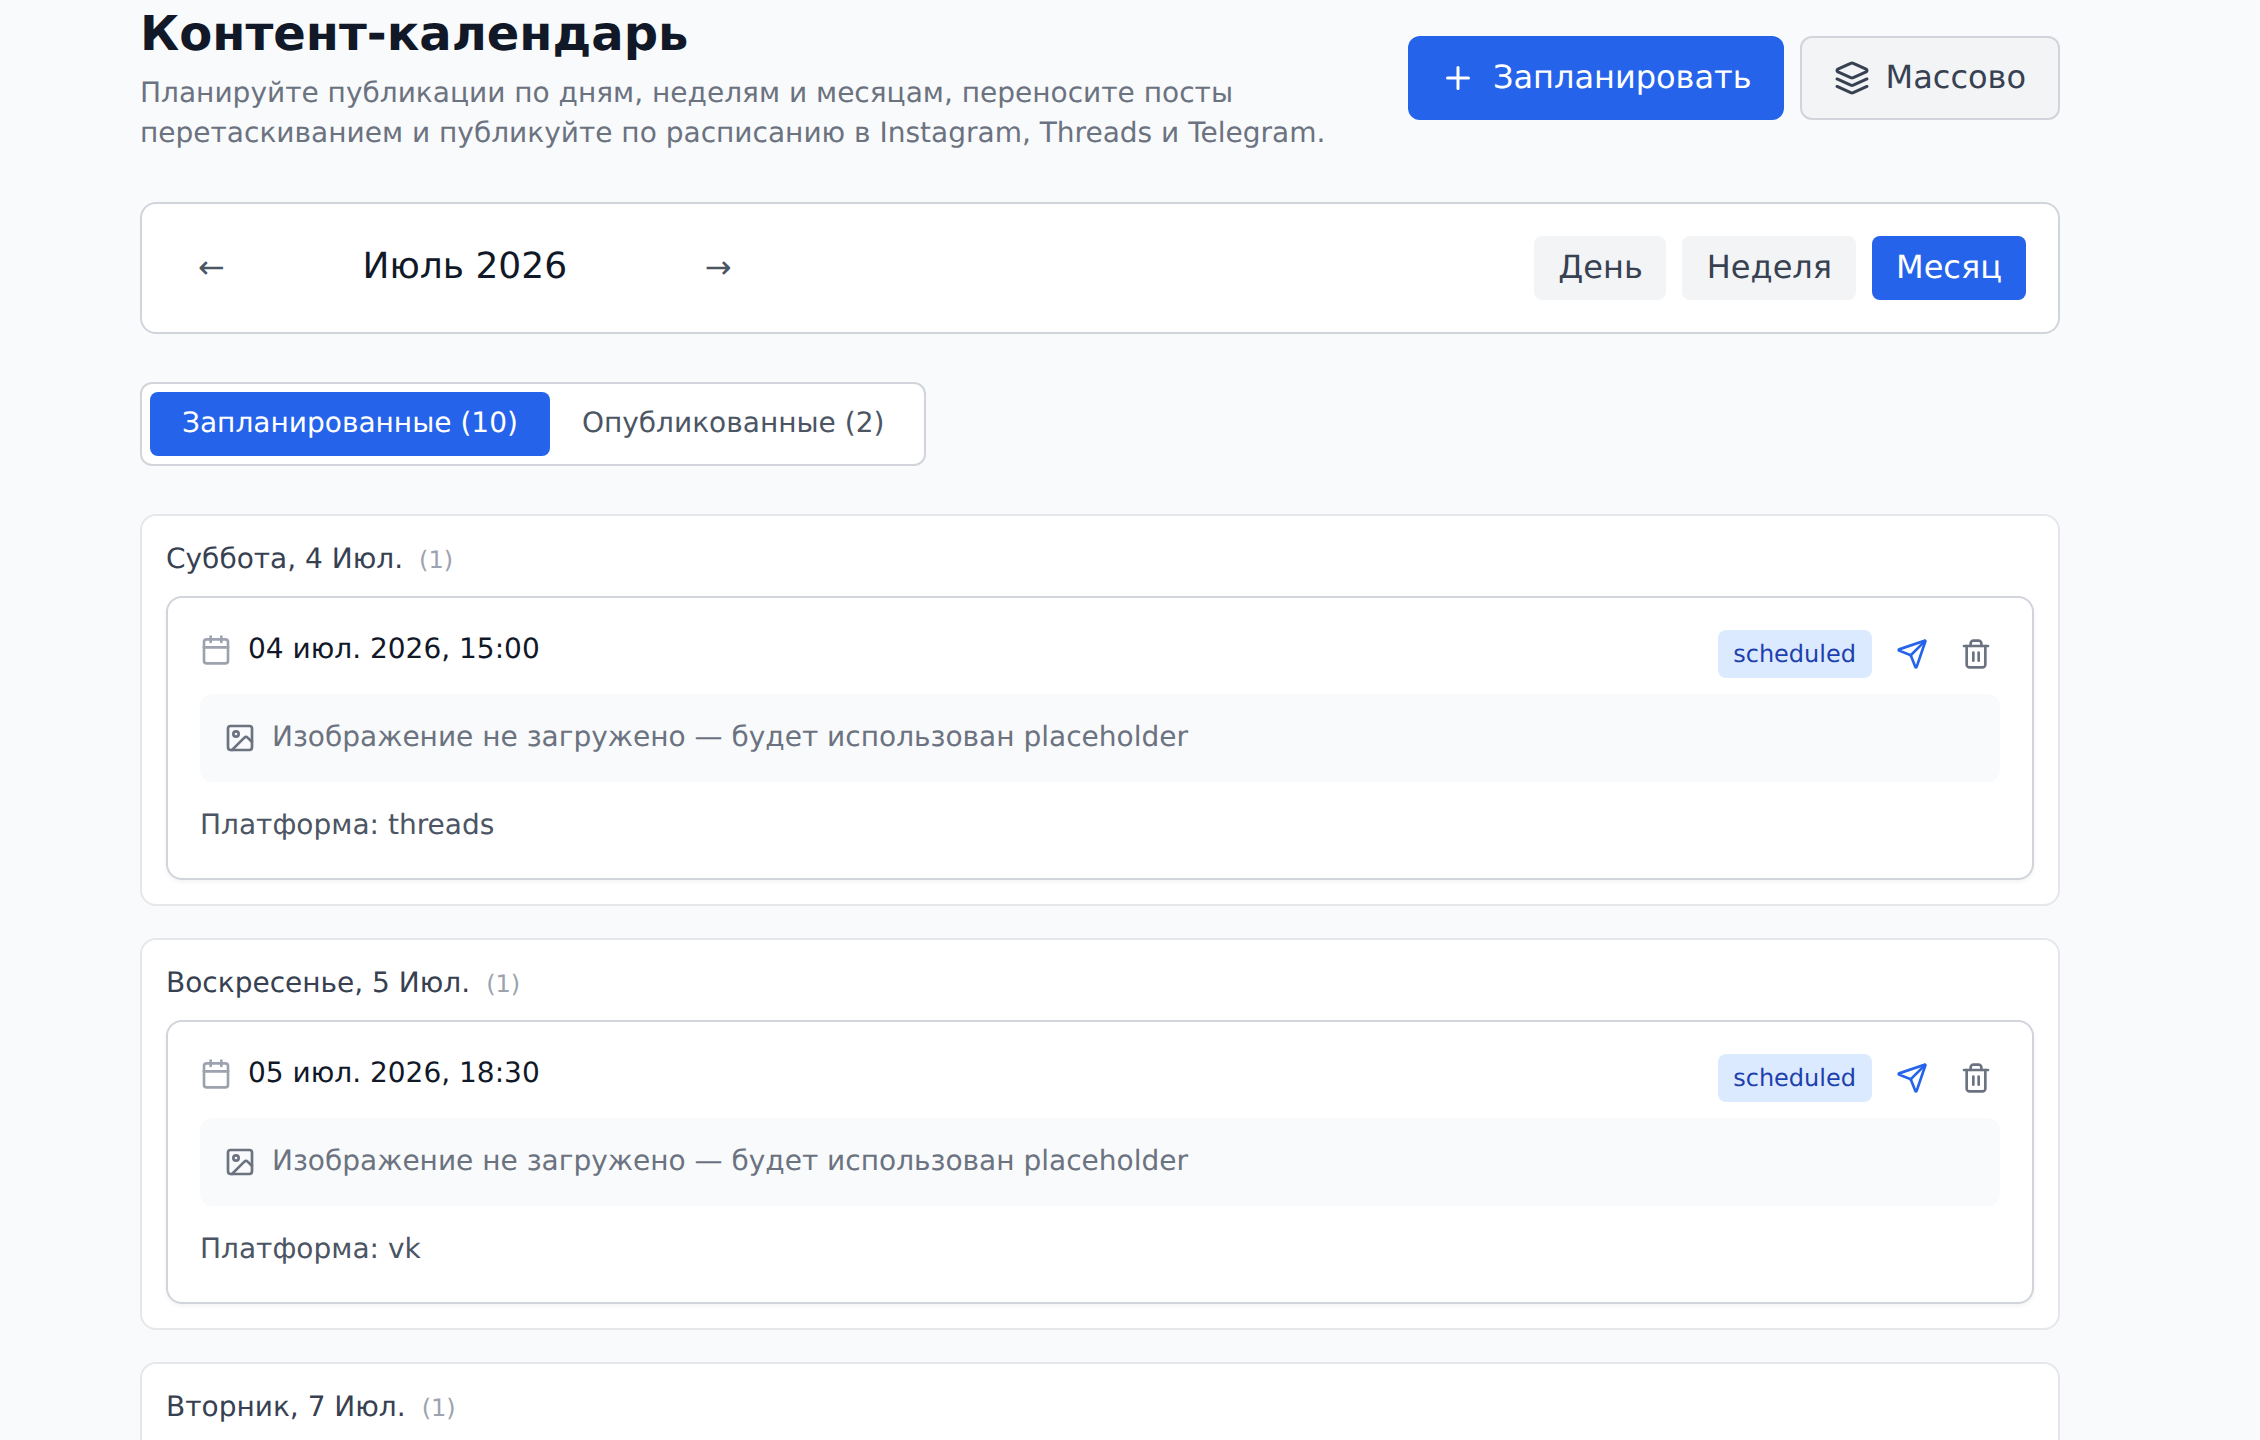Go to previous month with left arrow
Viewport: 2260px width, 1440px height.
pyautogui.click(x=211, y=267)
